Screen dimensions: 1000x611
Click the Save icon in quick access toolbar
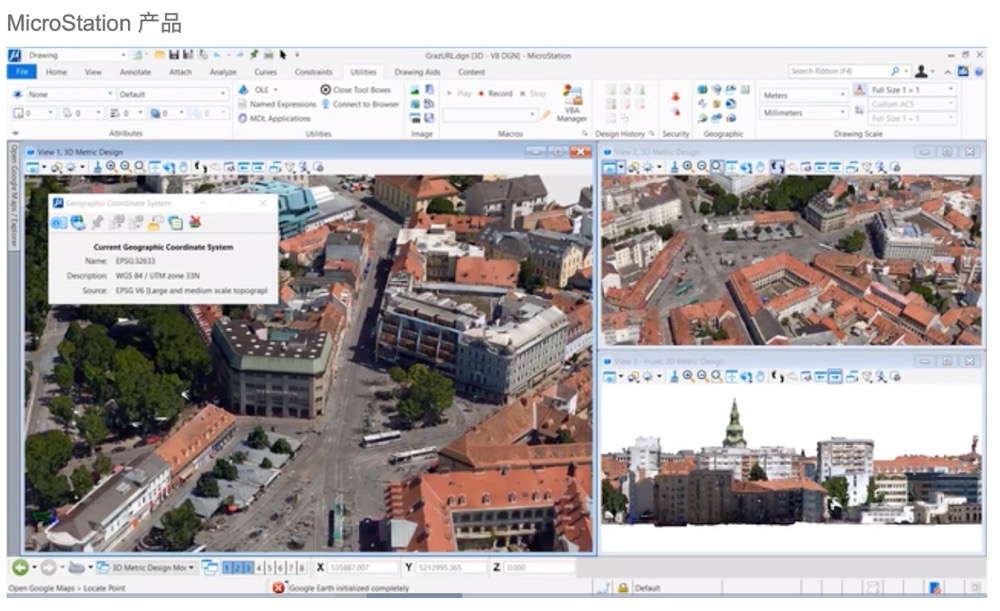(x=174, y=55)
